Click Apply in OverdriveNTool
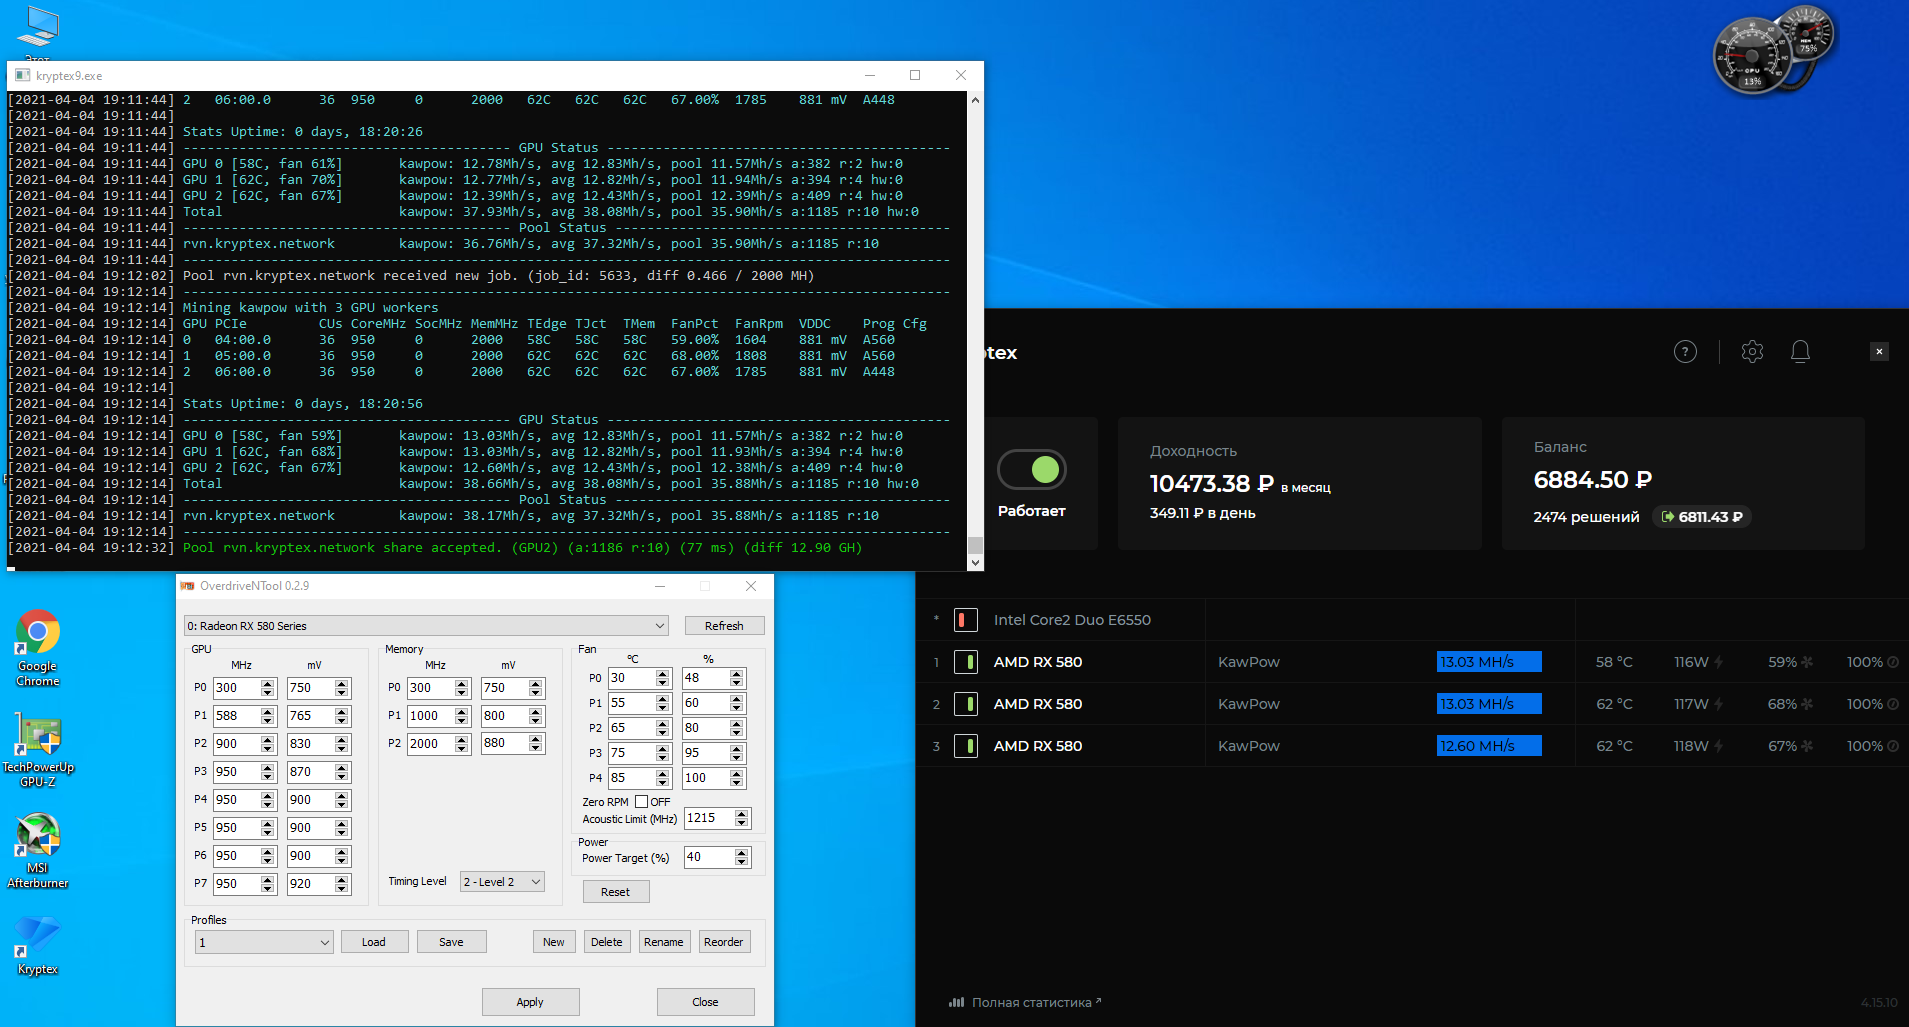The height and width of the screenshot is (1027, 1909). [x=530, y=1002]
